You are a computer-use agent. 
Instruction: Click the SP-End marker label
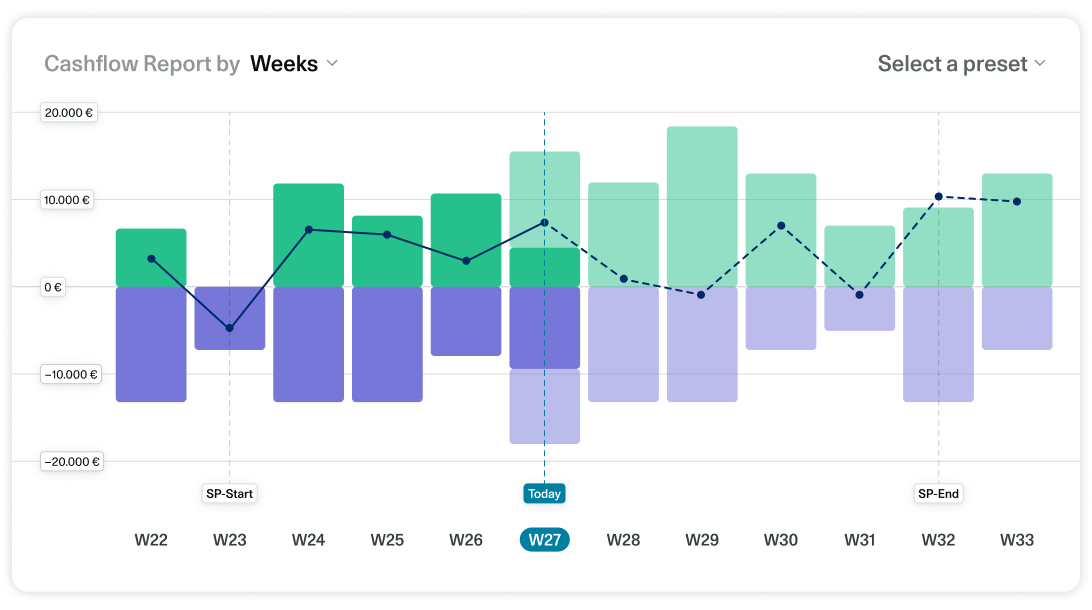938,493
